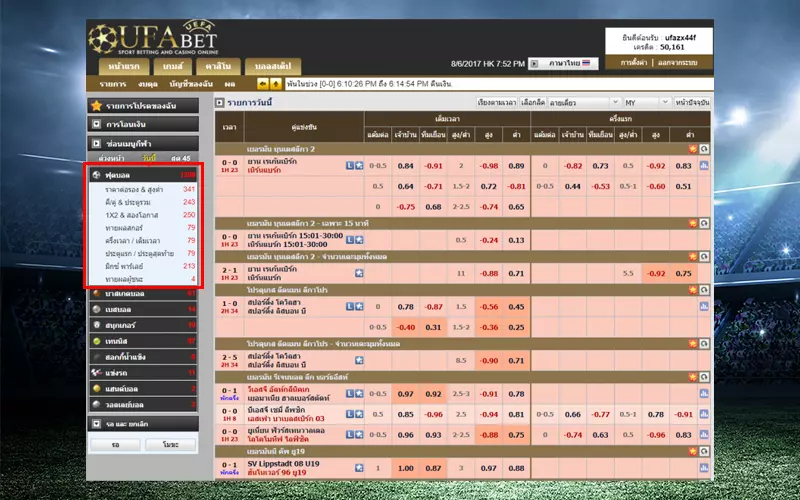Click the favorites star icon in the sidebar
Screen dimensions: 800x500
tap(96, 105)
